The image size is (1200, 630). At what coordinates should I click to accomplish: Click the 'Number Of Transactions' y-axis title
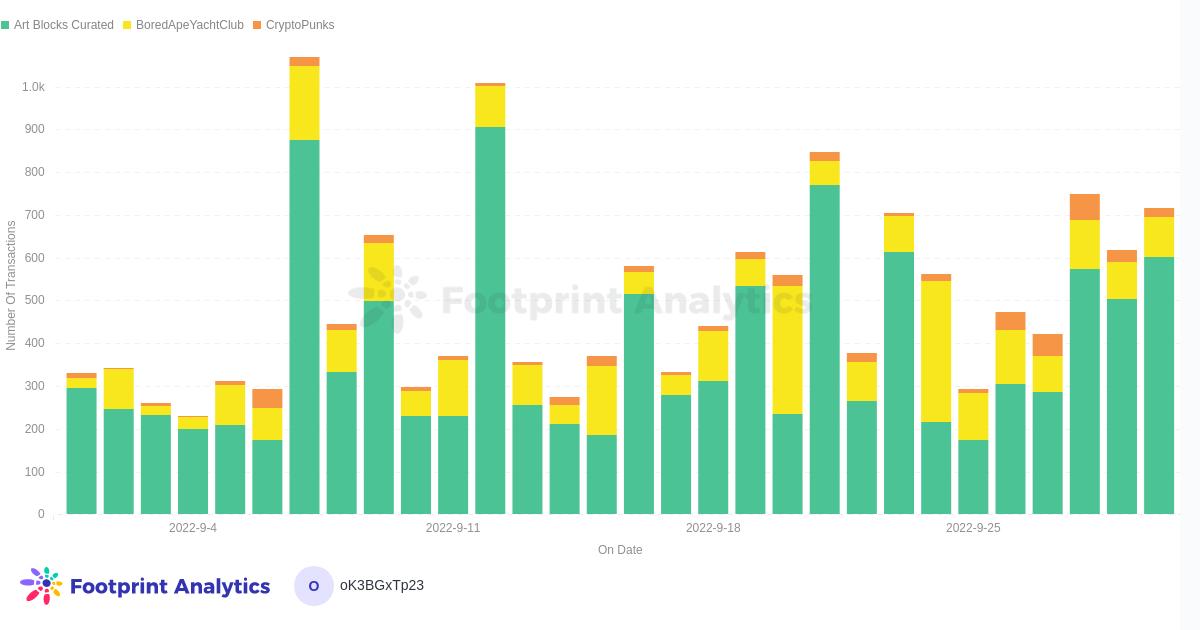coord(11,286)
